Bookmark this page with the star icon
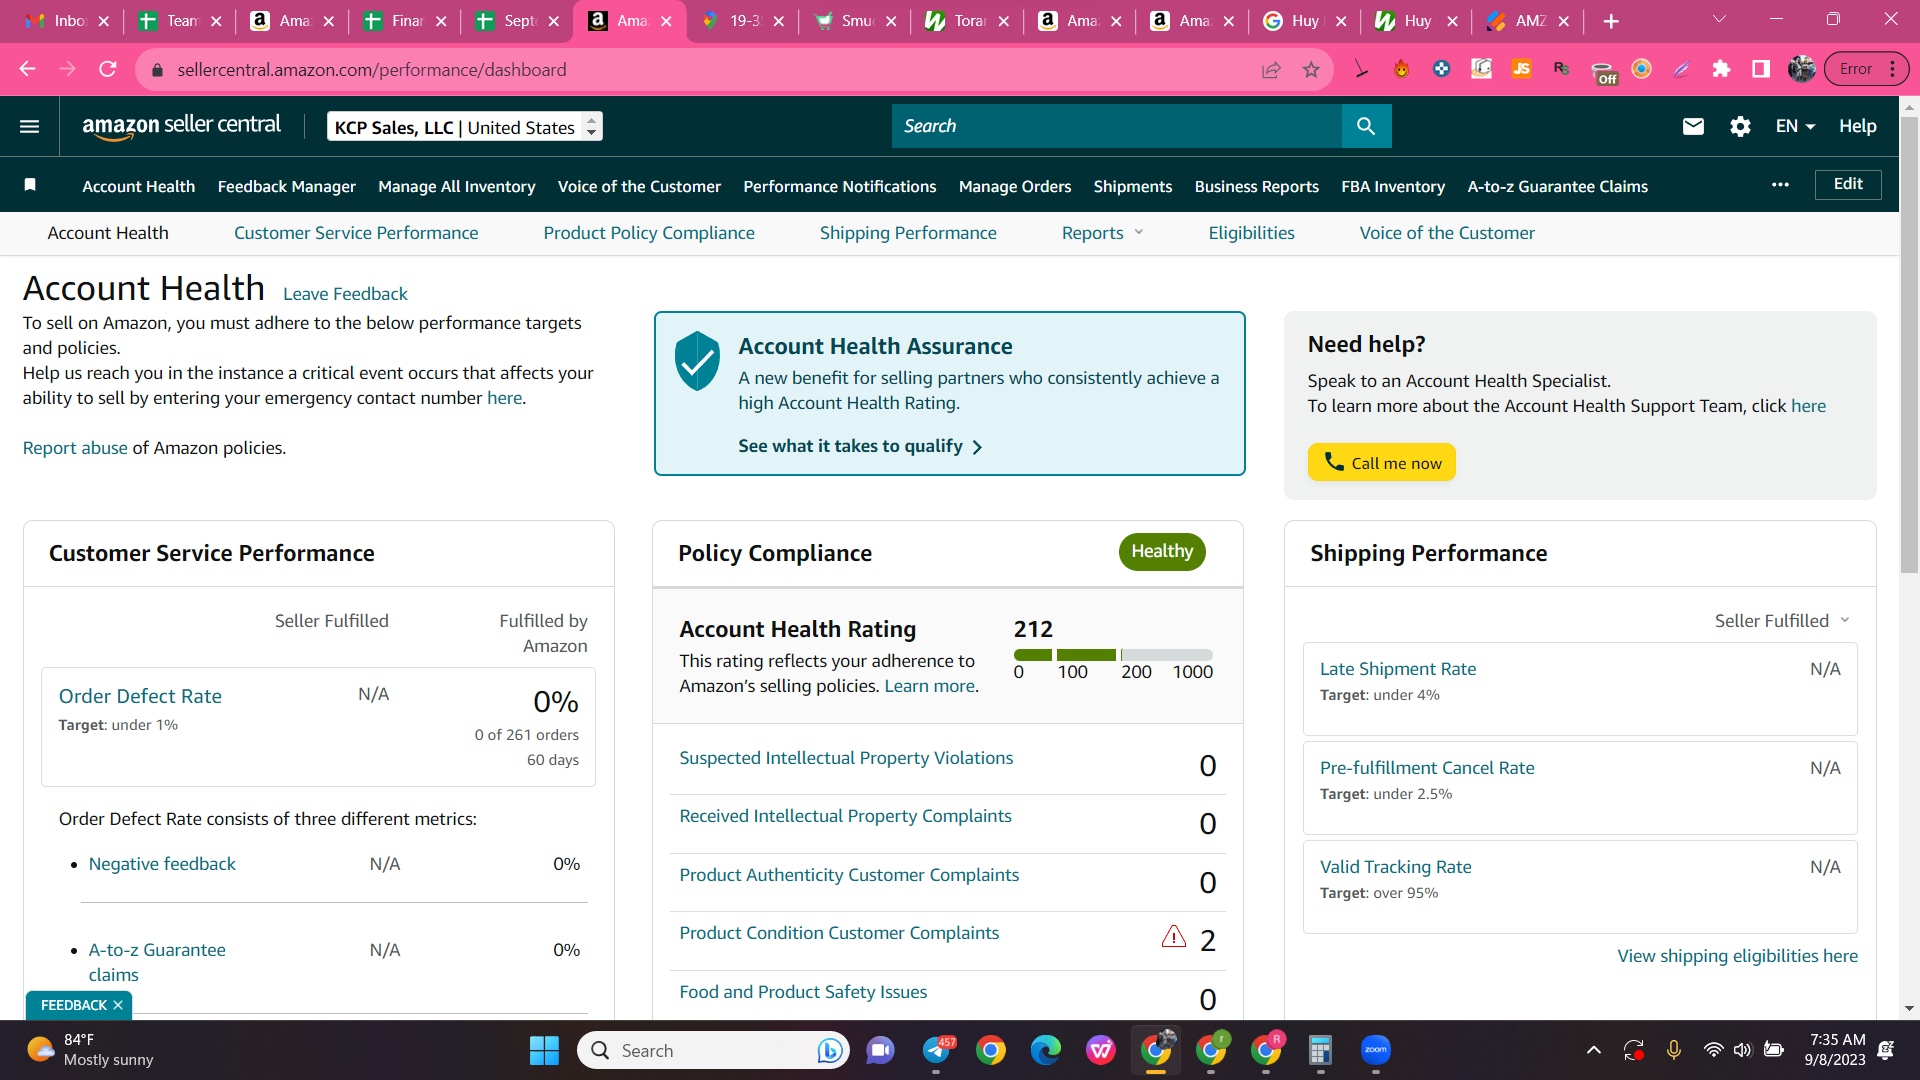Viewport: 1920px width, 1080px height. tap(1311, 70)
